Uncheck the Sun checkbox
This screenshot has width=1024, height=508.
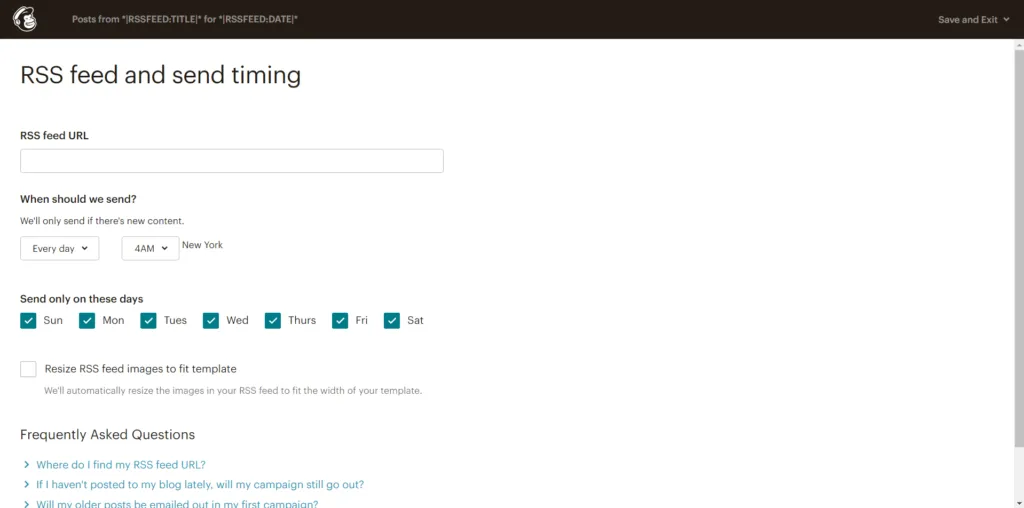28,320
